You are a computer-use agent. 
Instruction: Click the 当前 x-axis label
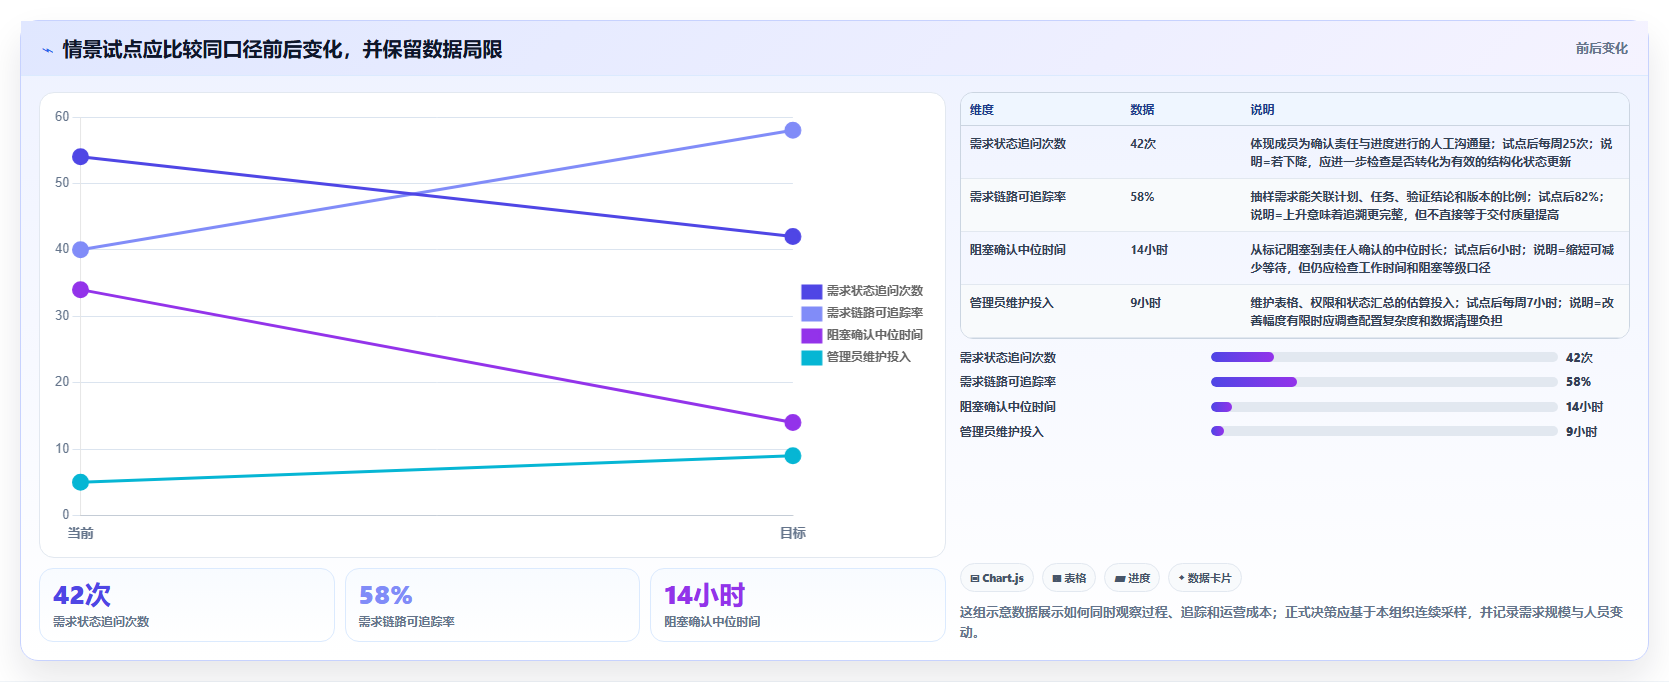click(81, 533)
